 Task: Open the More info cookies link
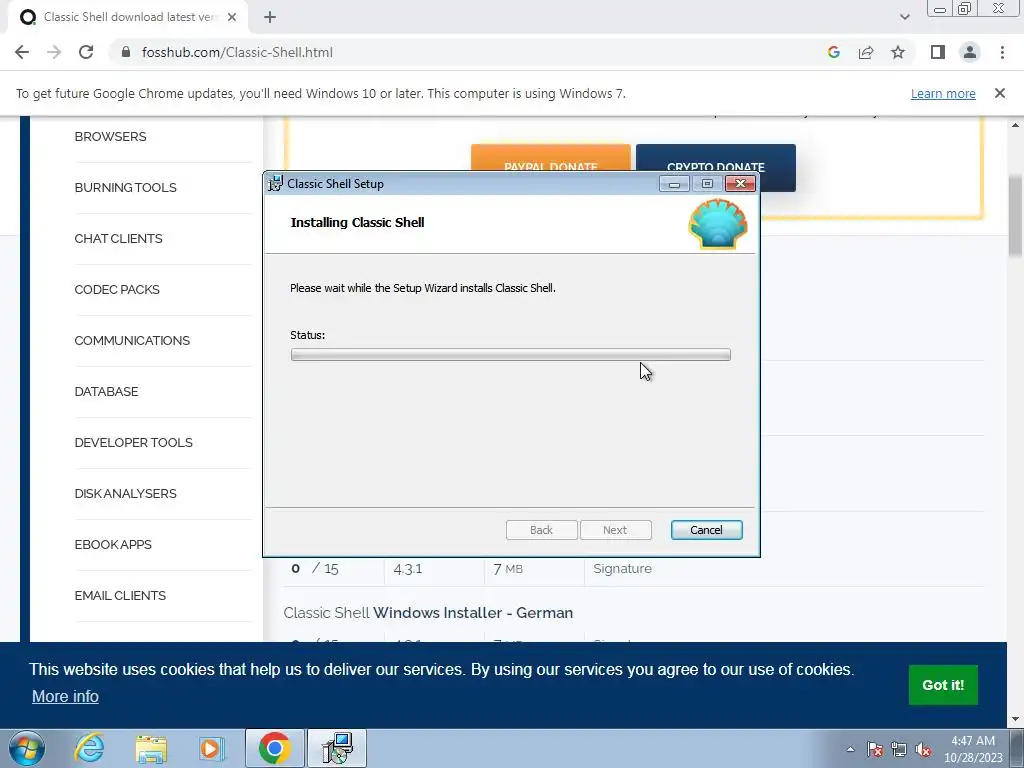[65, 696]
